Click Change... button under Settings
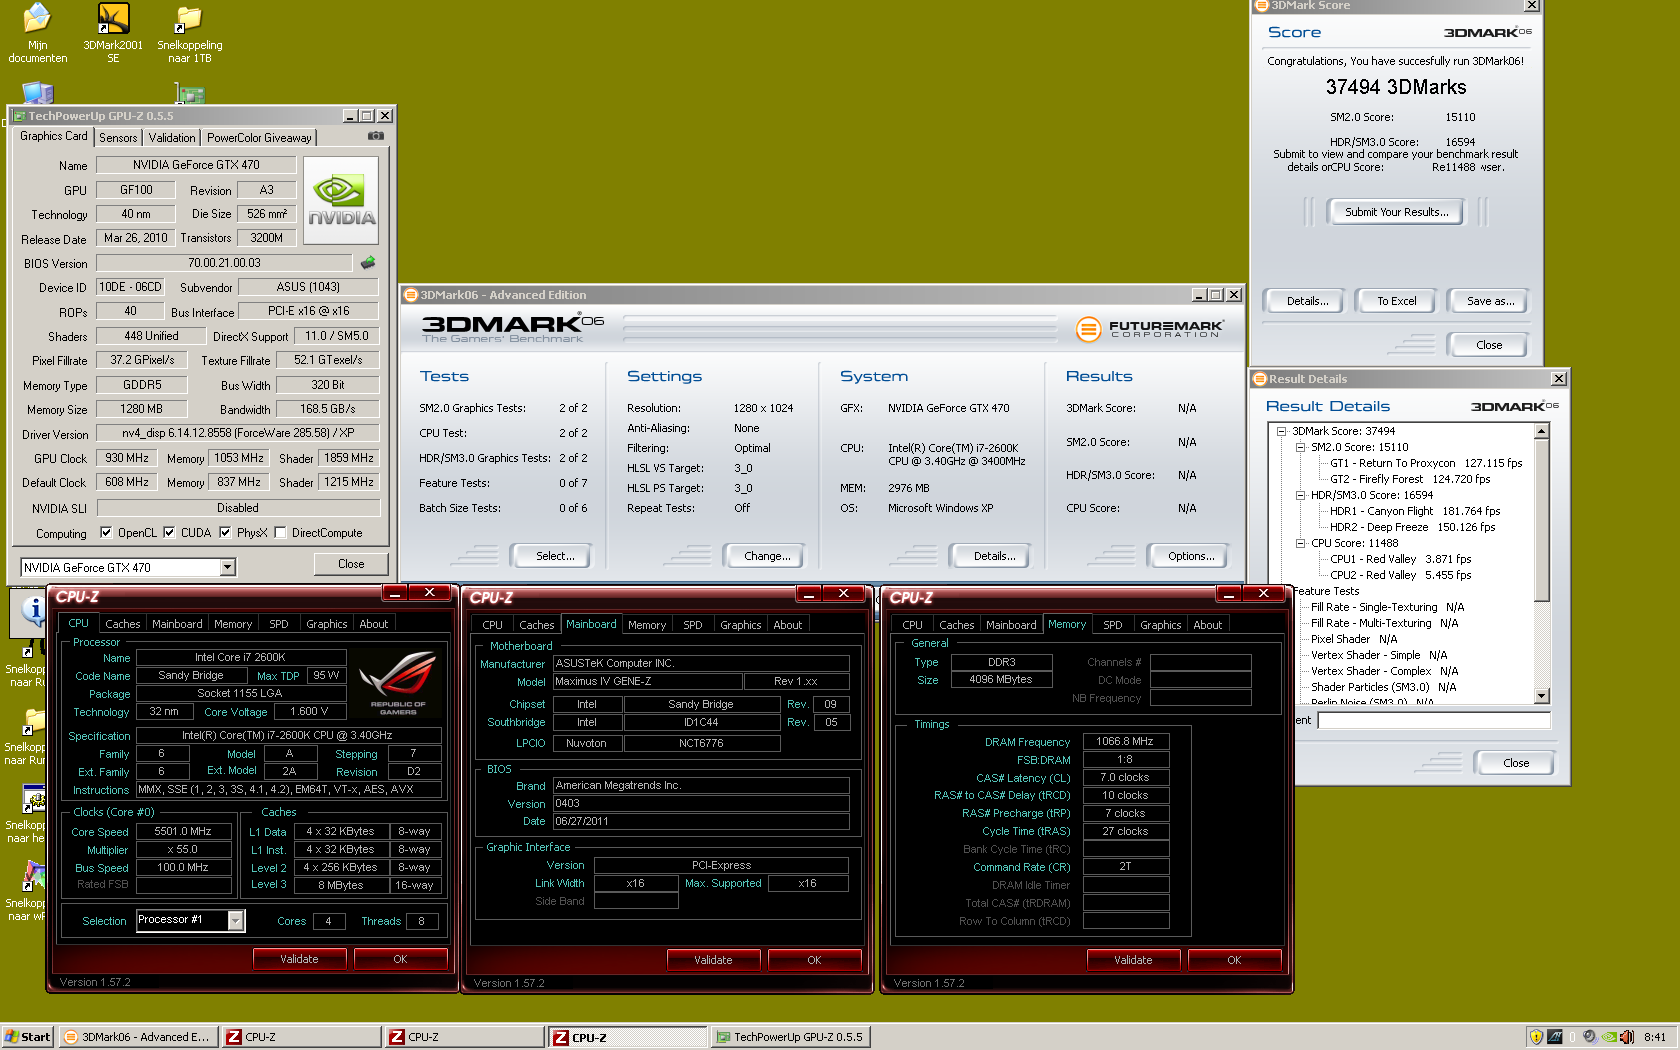This screenshot has width=1680, height=1050. tap(767, 556)
